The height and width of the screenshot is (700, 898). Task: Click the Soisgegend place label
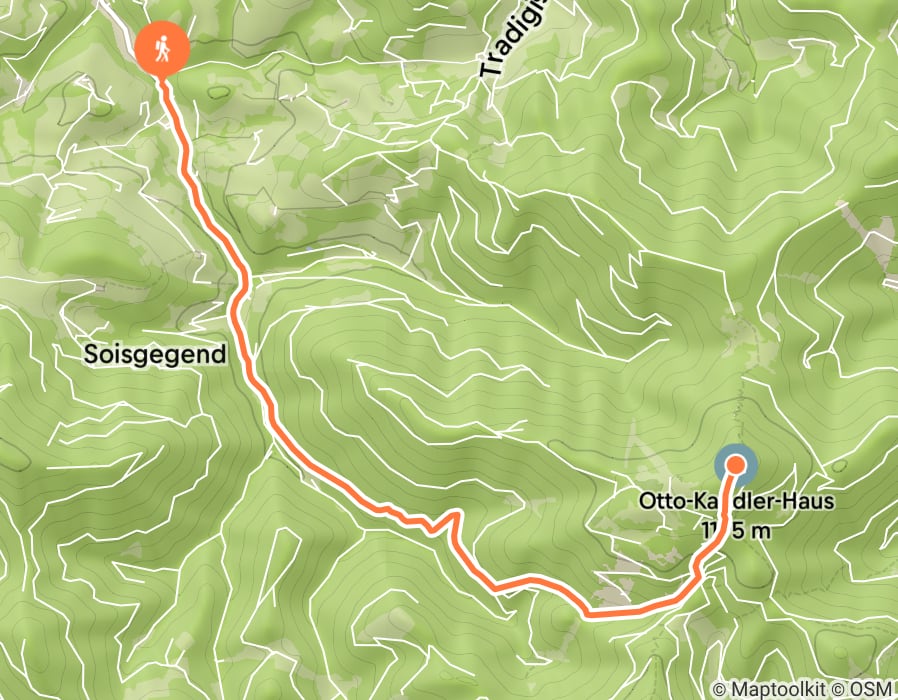tap(155, 355)
